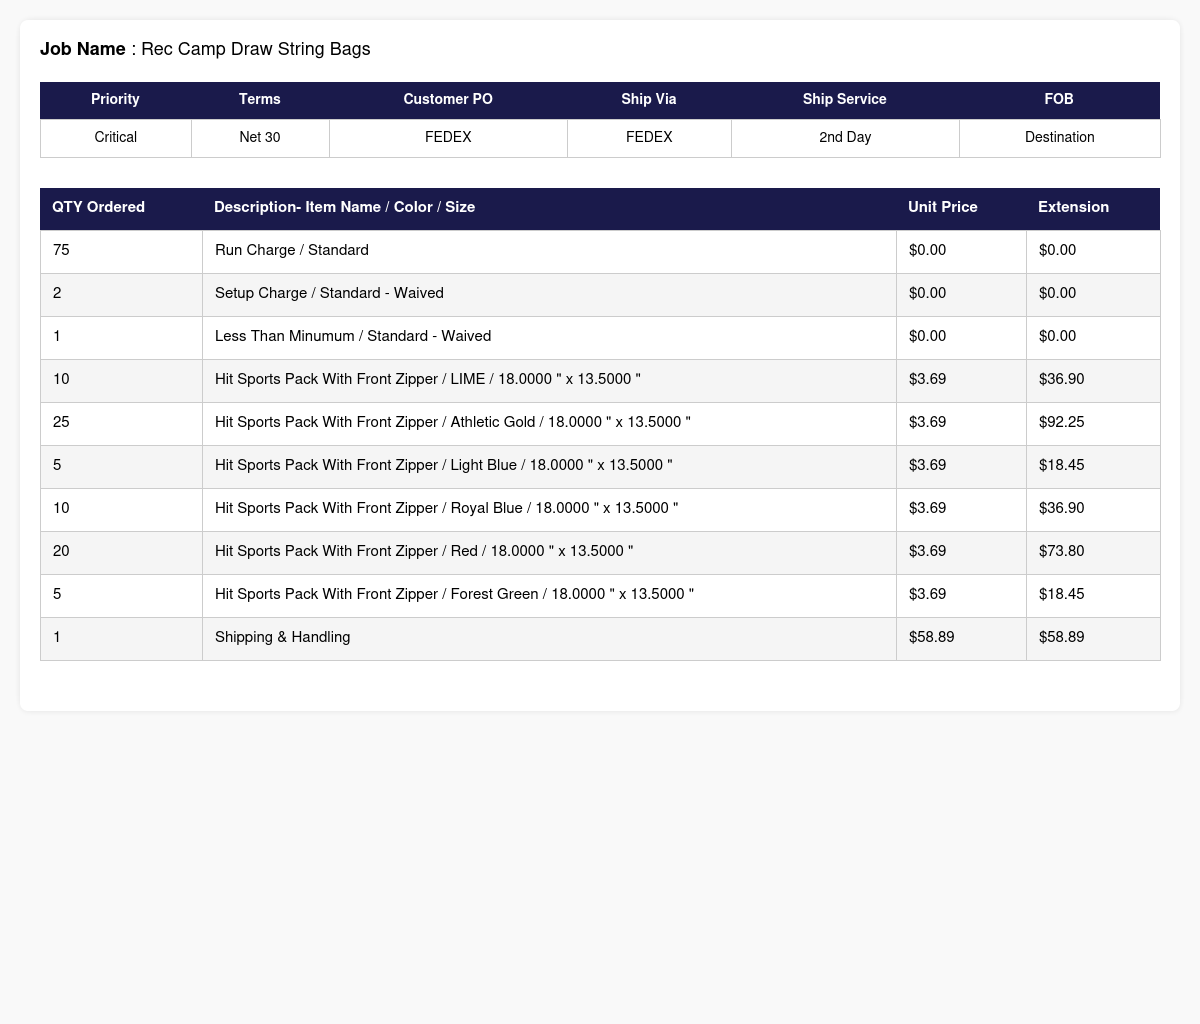Select the 2nd Day ship service cell
This screenshot has height=1024, width=1200.
[845, 137]
